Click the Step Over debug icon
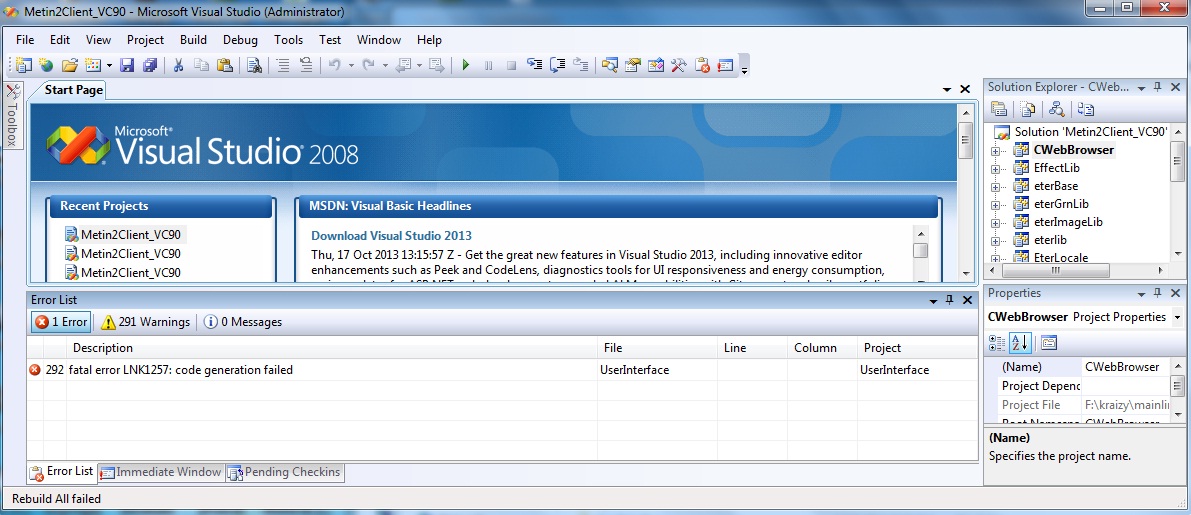Image resolution: width=1191 pixels, height=515 pixels. [558, 65]
